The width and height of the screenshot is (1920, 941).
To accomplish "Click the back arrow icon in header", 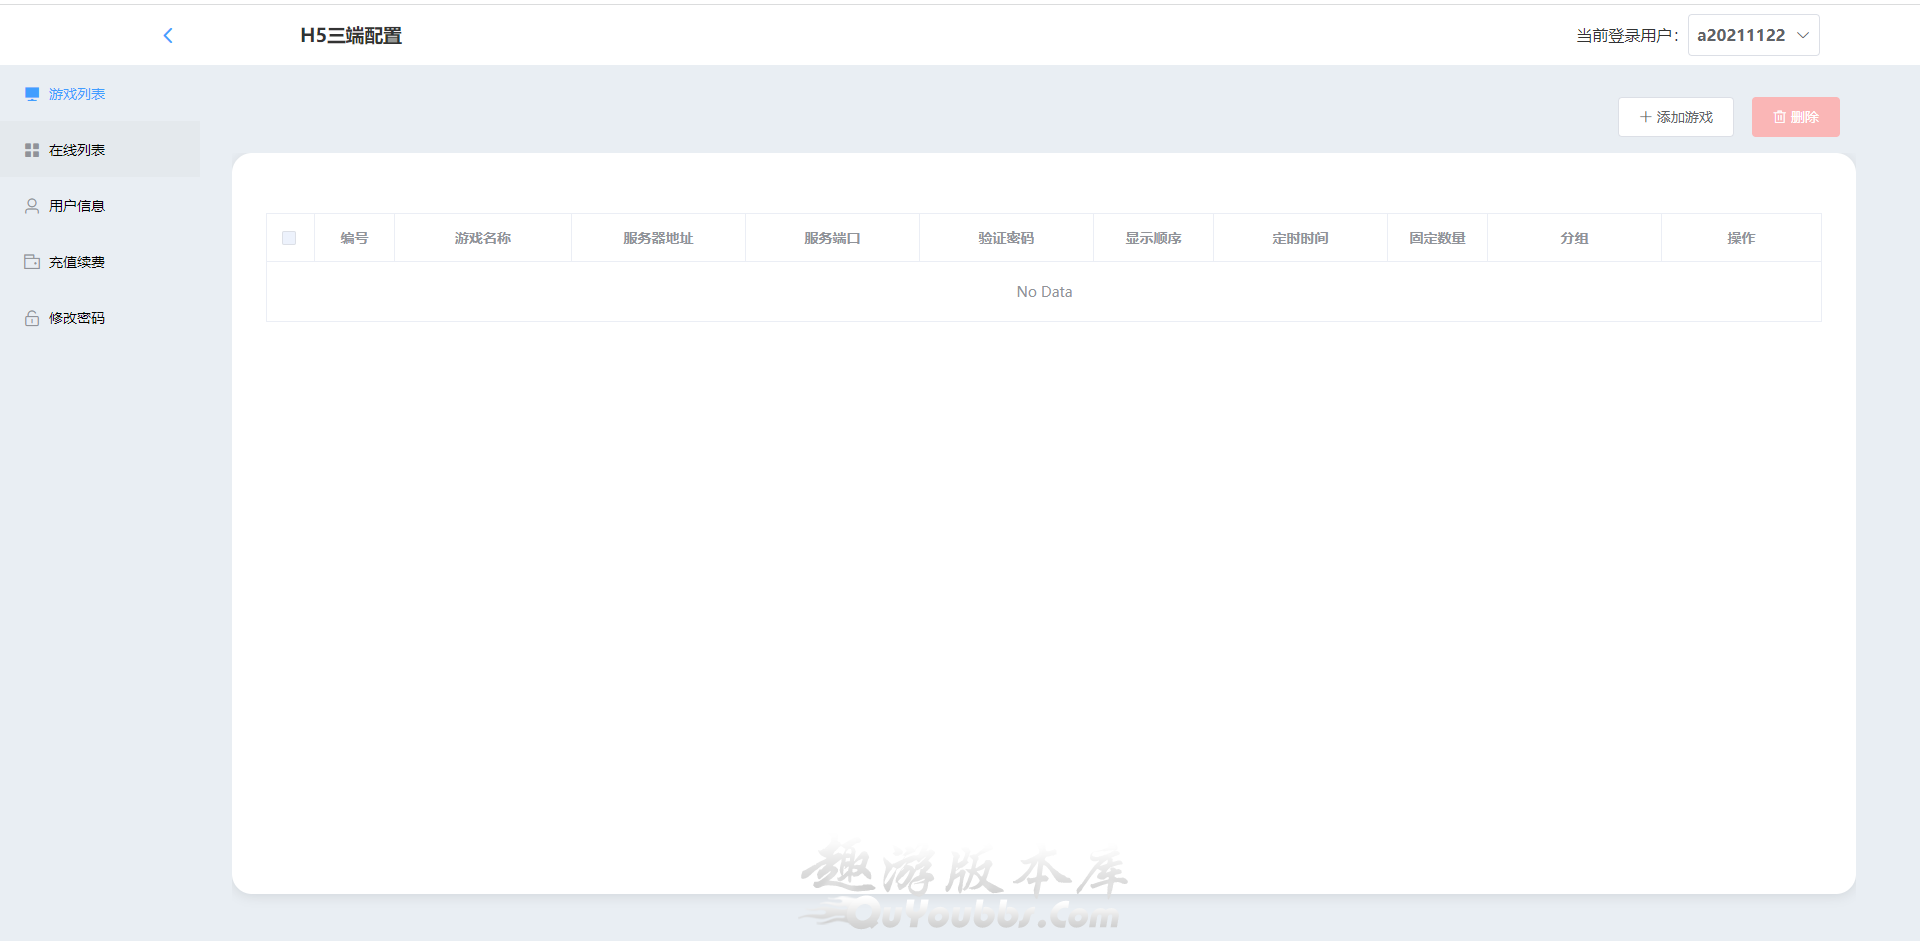I will click(168, 36).
